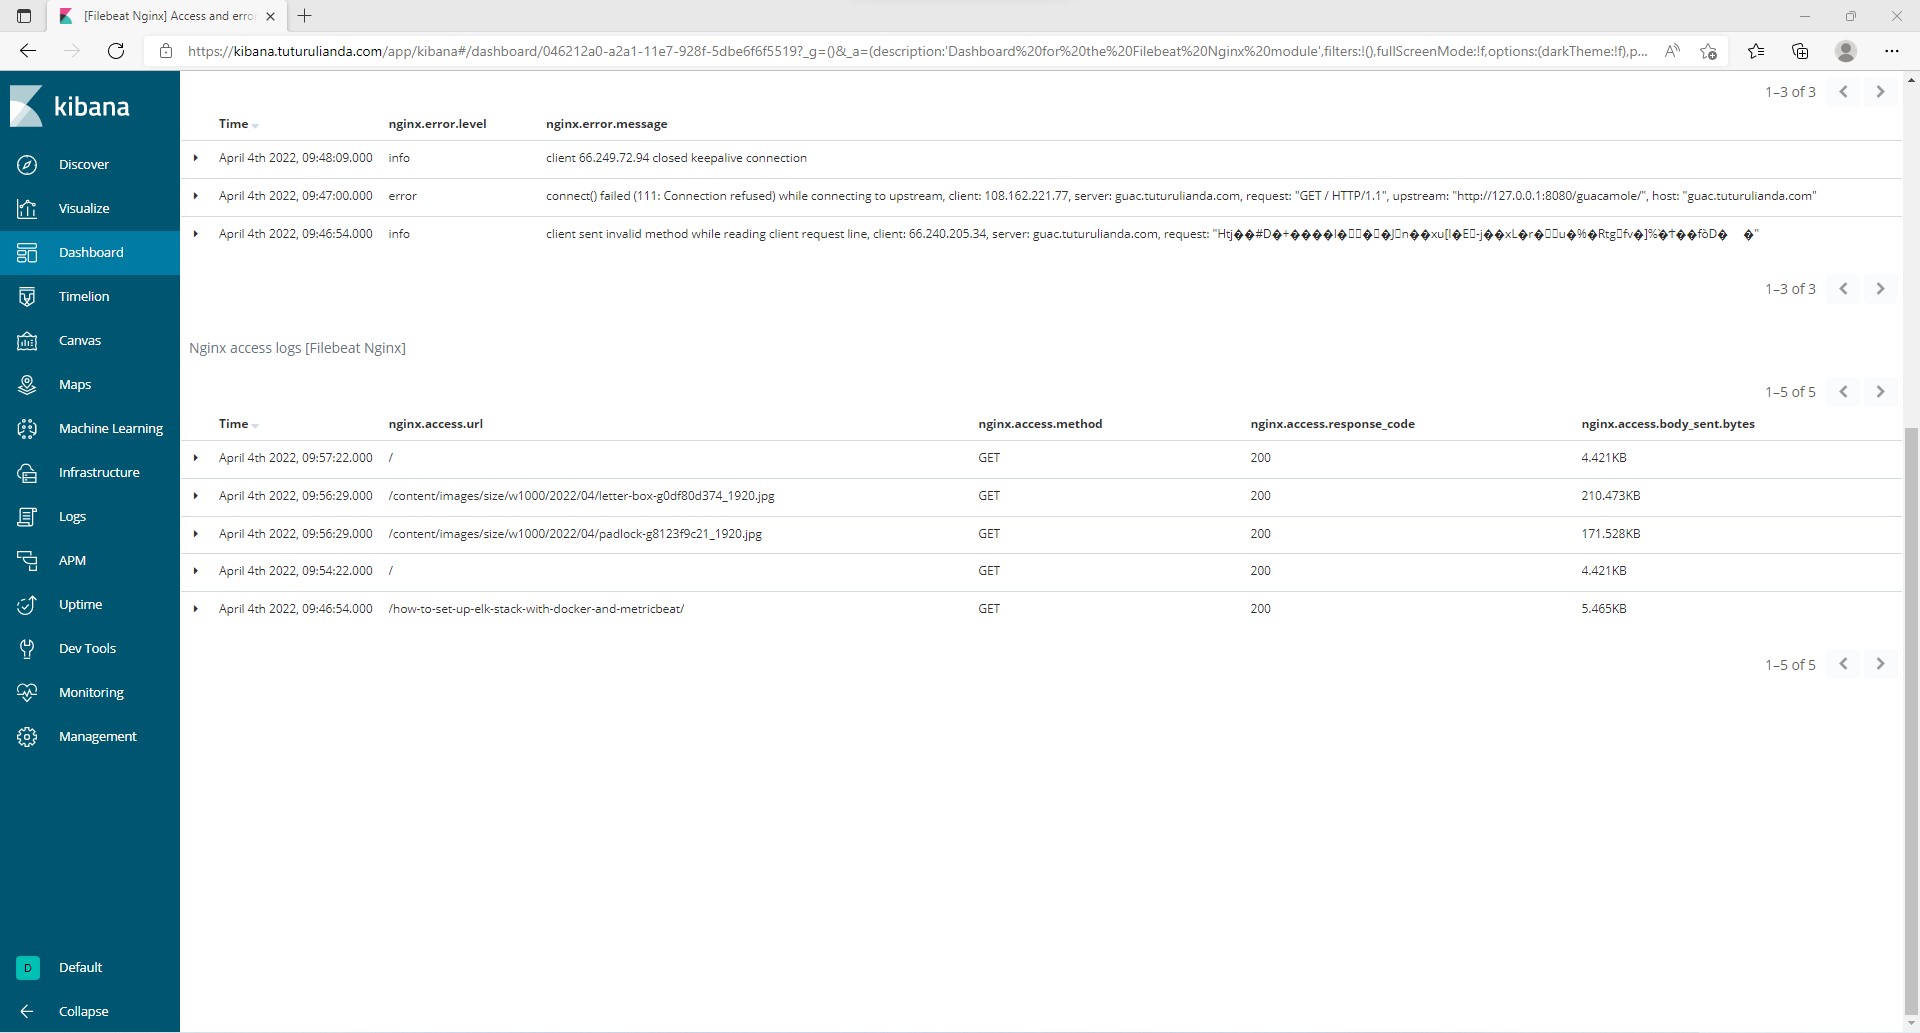Reload the page in browser
This screenshot has height=1033, width=1920.
116,50
